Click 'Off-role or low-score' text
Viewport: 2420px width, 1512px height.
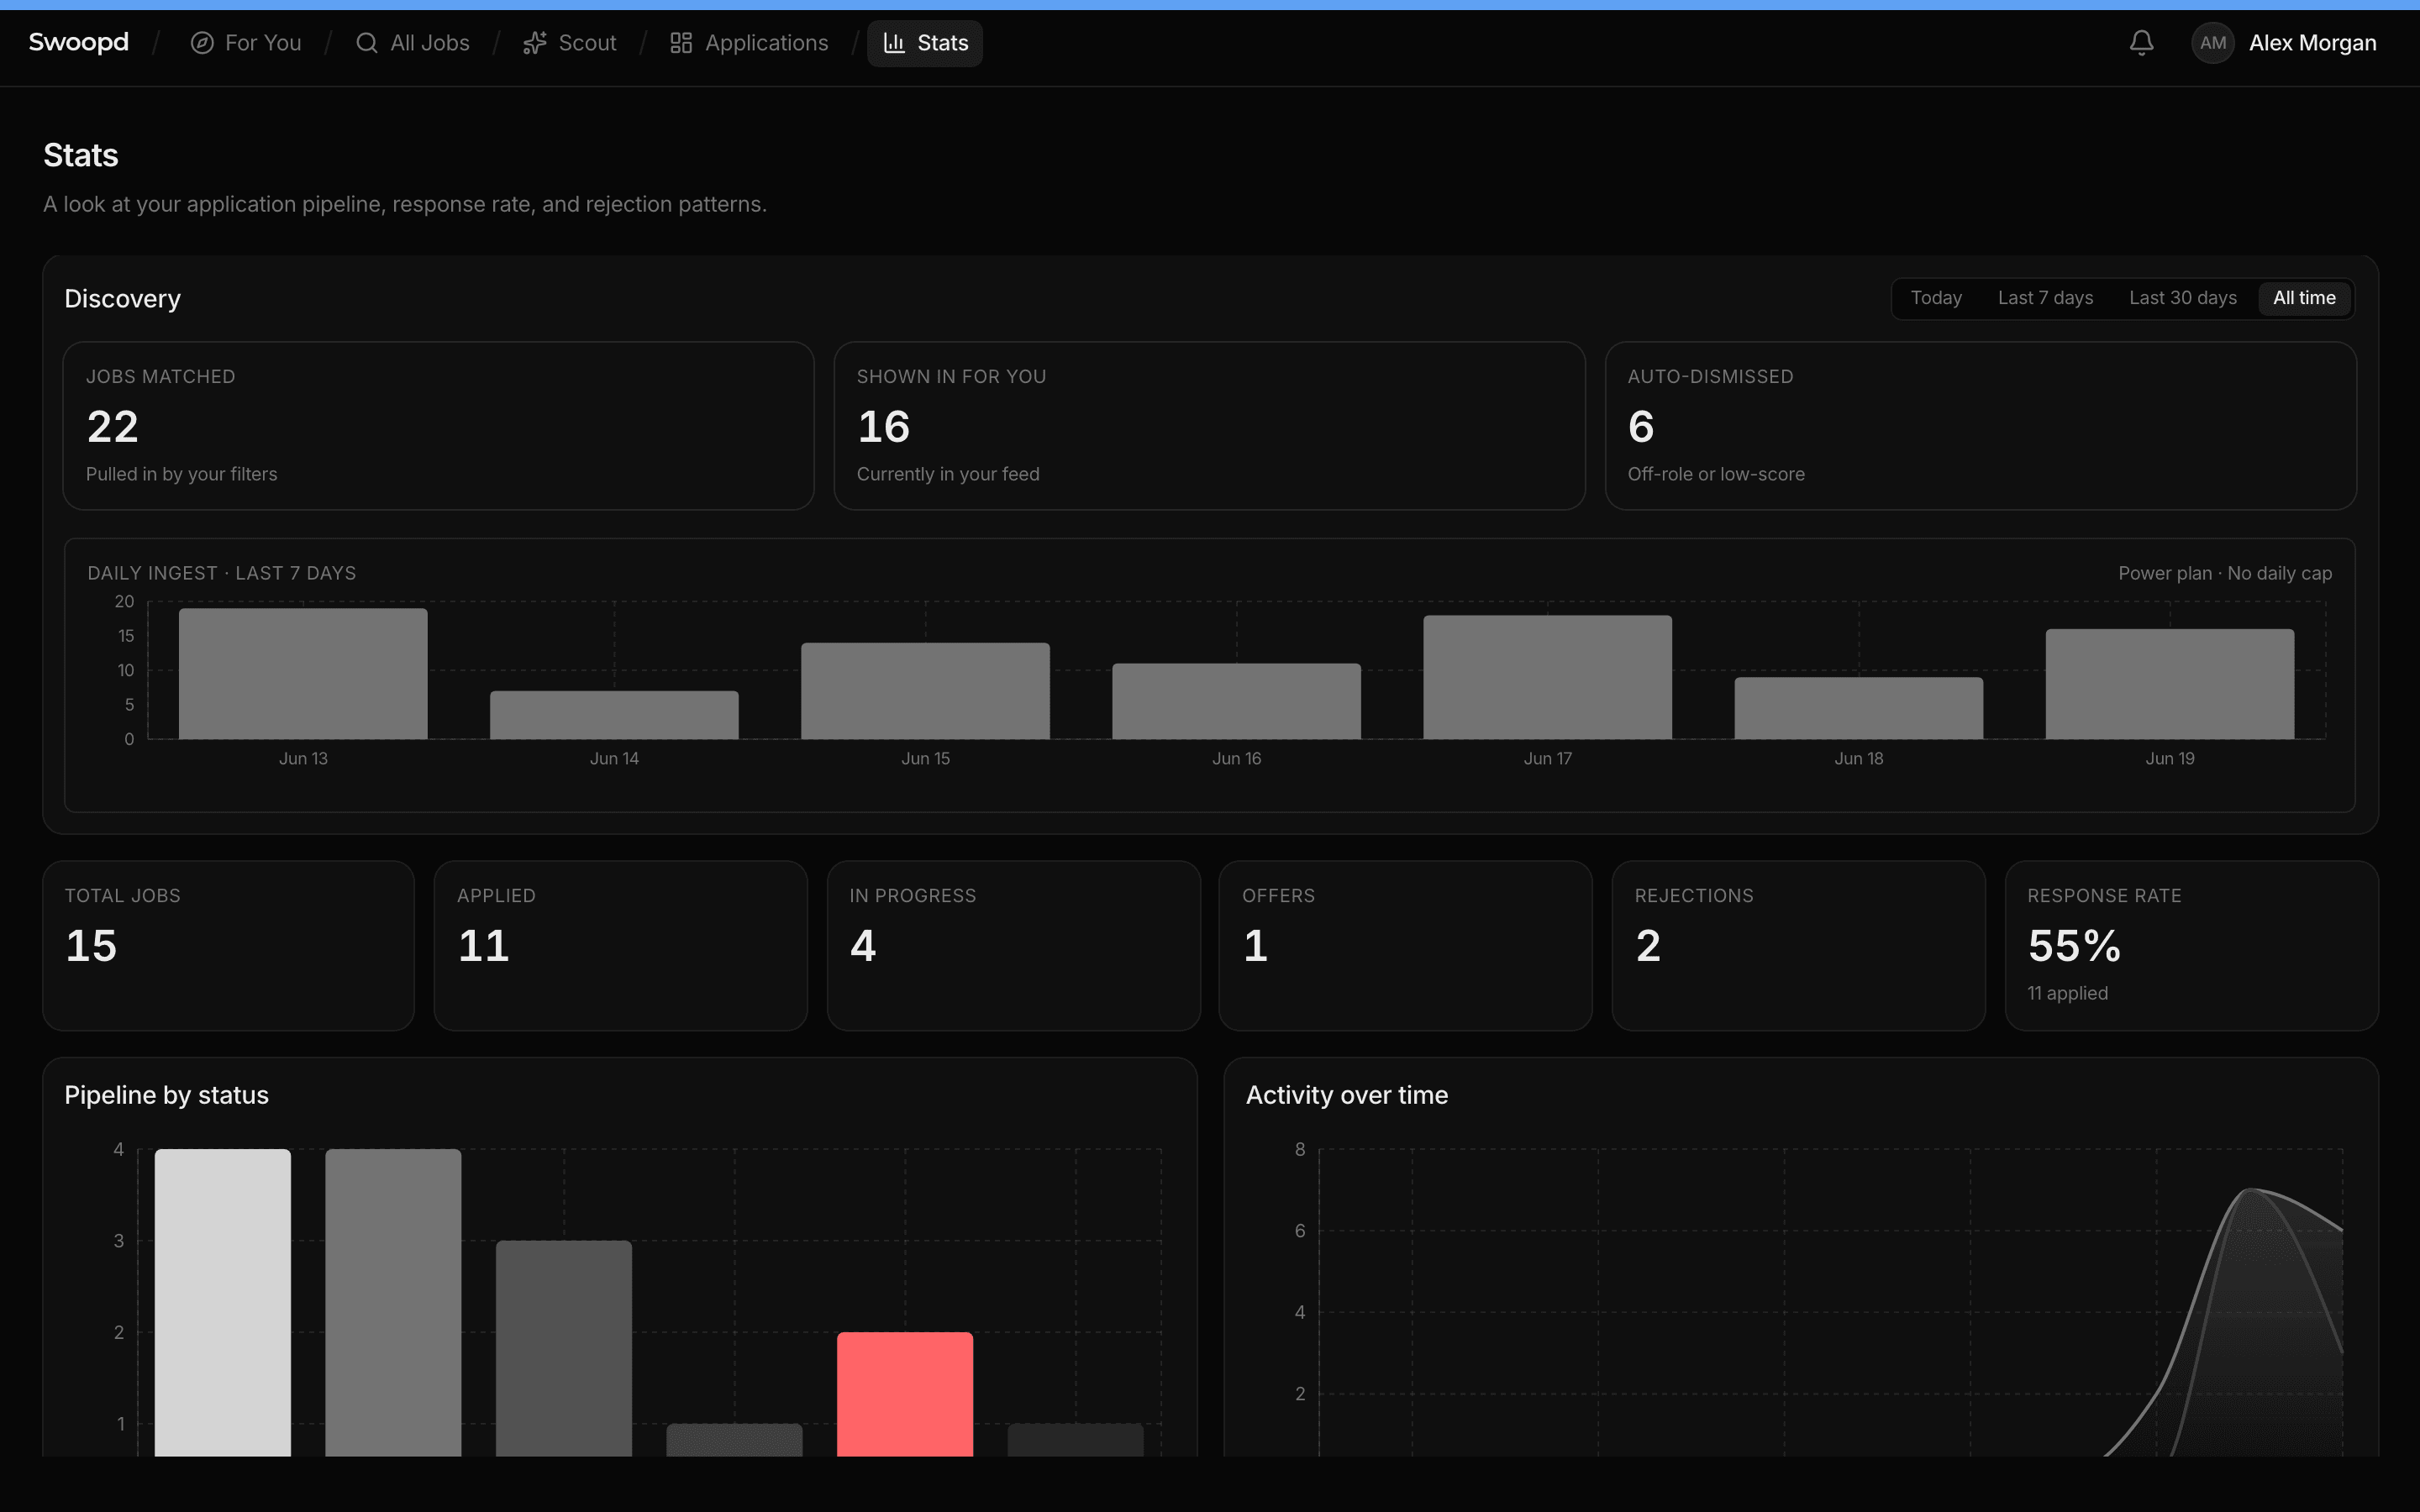pos(1716,474)
